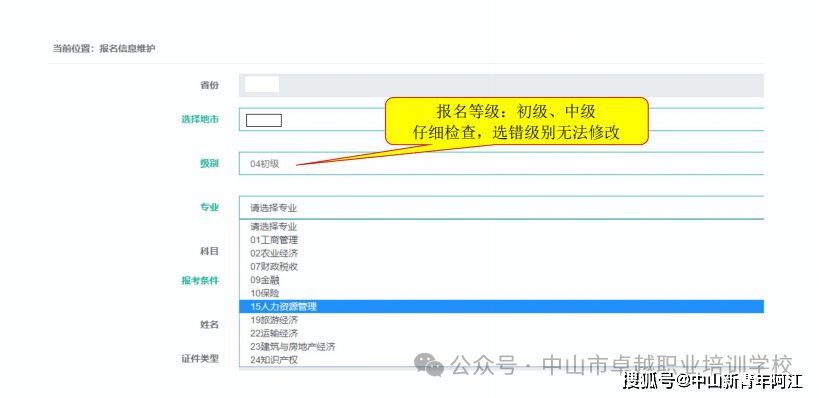Click the 省份 province field
819x398 pixels.
[x=501, y=85]
